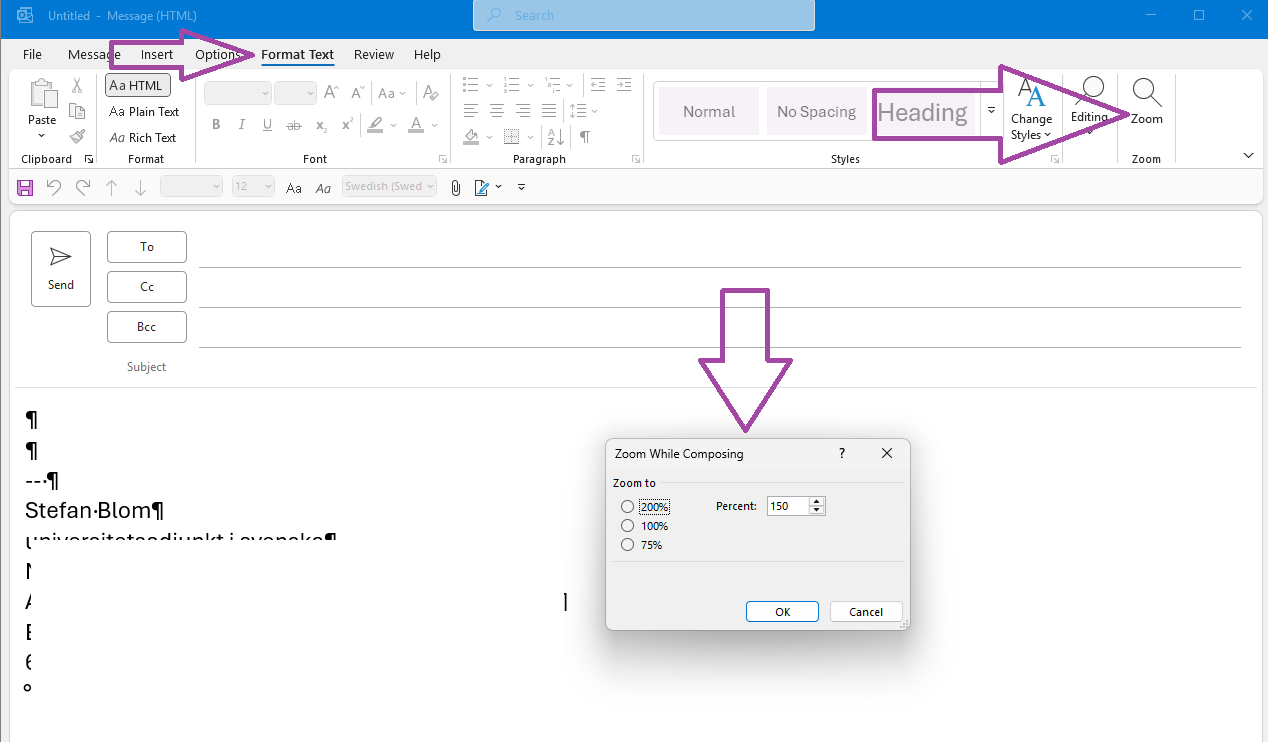
Task: Open the Zoom magnifier tool
Action: point(1147,102)
